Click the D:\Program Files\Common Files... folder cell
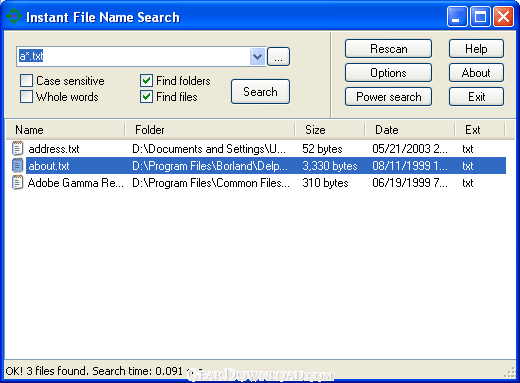 [211, 183]
